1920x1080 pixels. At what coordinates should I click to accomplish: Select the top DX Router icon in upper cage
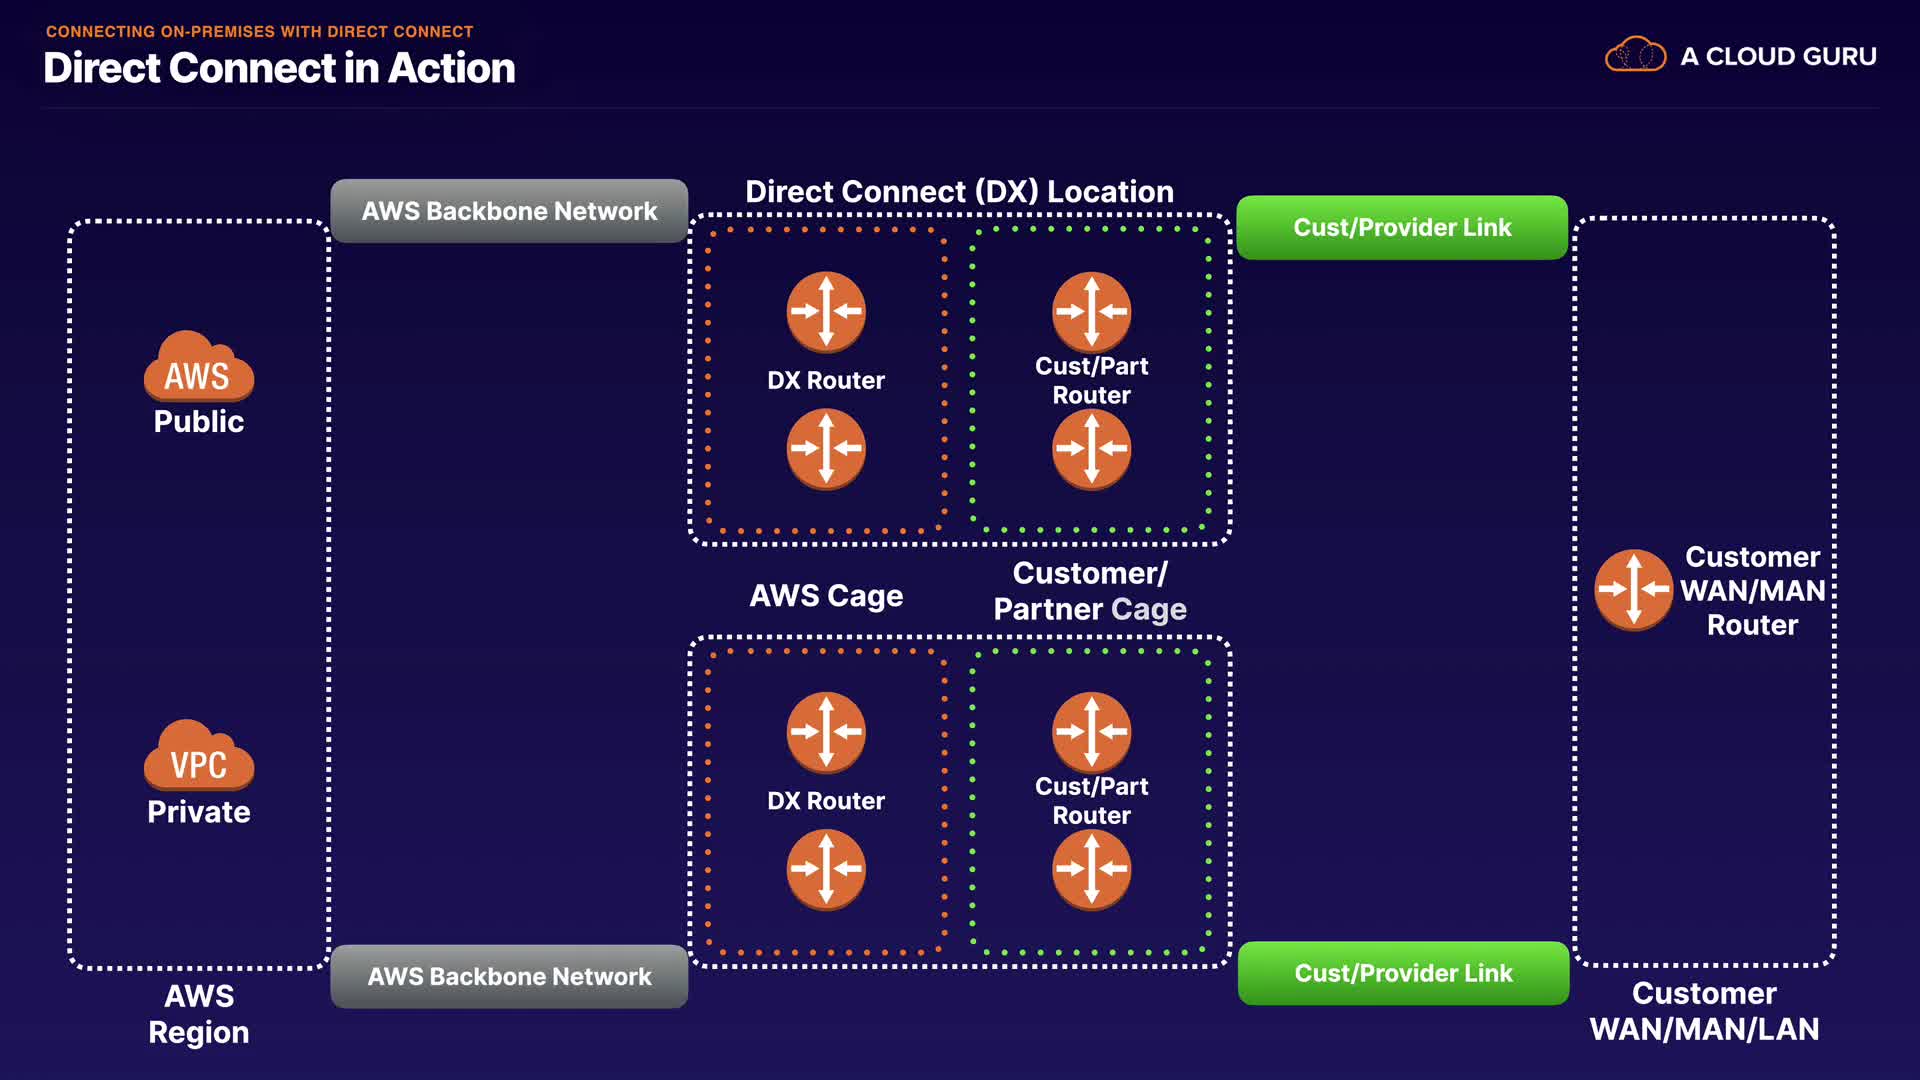[x=826, y=312]
